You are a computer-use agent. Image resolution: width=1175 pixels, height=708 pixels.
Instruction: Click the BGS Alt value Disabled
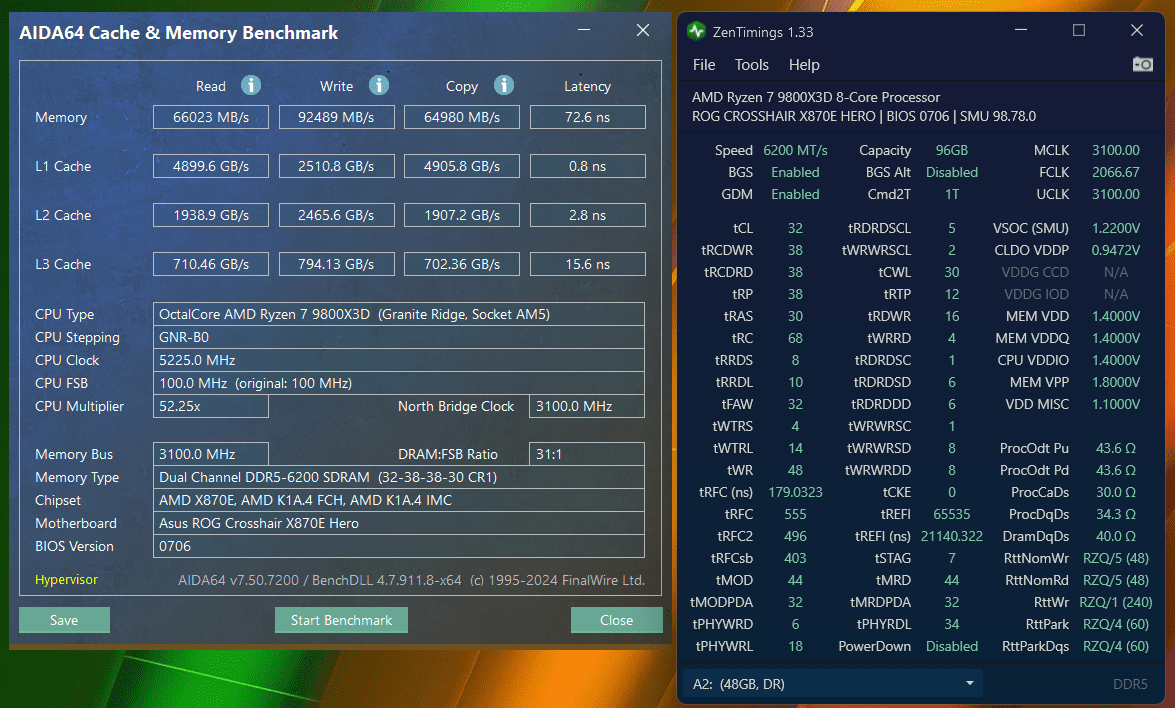pos(952,172)
